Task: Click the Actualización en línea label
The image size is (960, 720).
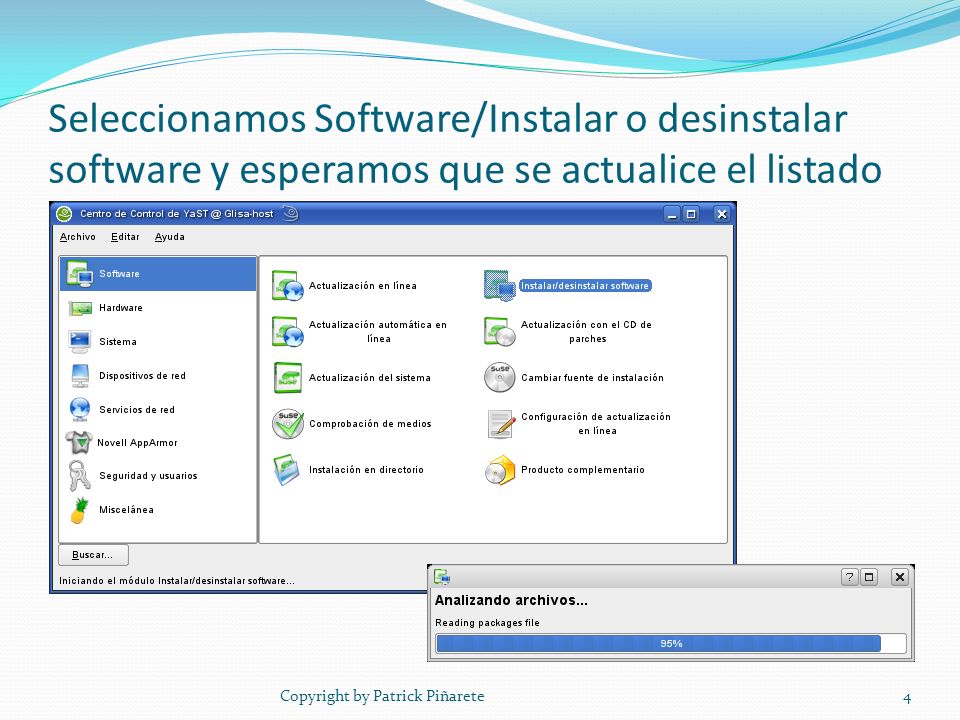Action: [x=362, y=285]
